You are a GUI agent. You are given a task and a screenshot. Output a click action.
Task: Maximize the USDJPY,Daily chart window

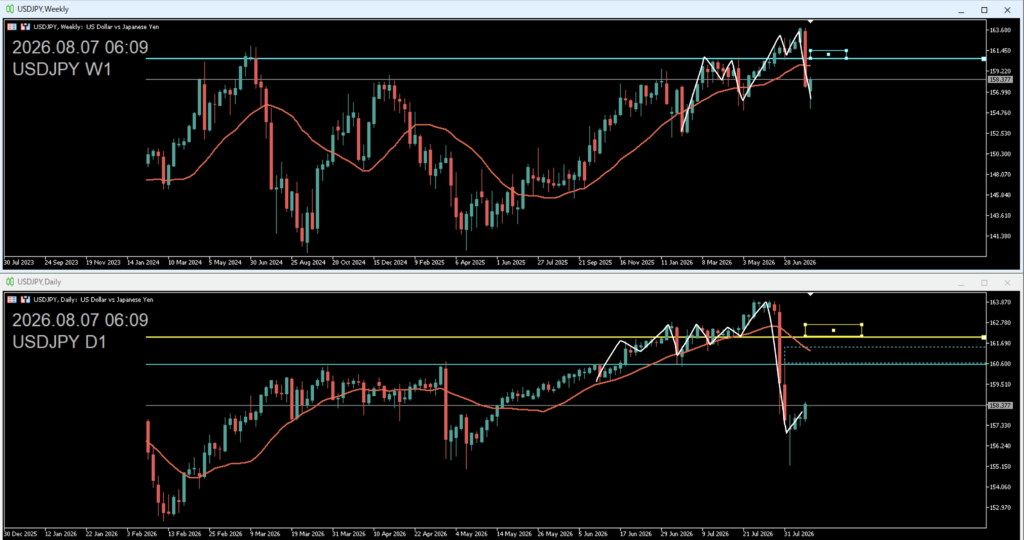pyautogui.click(x=984, y=283)
